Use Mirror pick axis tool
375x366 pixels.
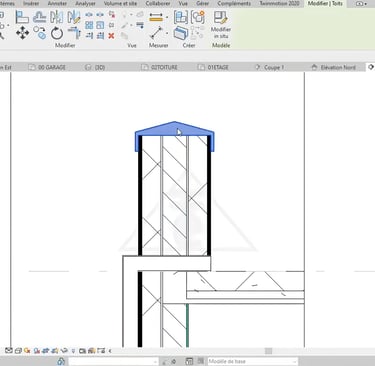[x=57, y=17]
